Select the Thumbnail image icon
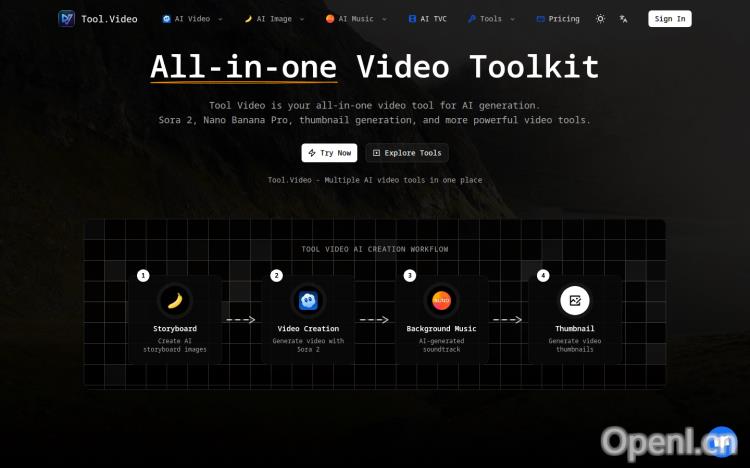Viewport: 750px width, 468px height. pyautogui.click(x=575, y=301)
